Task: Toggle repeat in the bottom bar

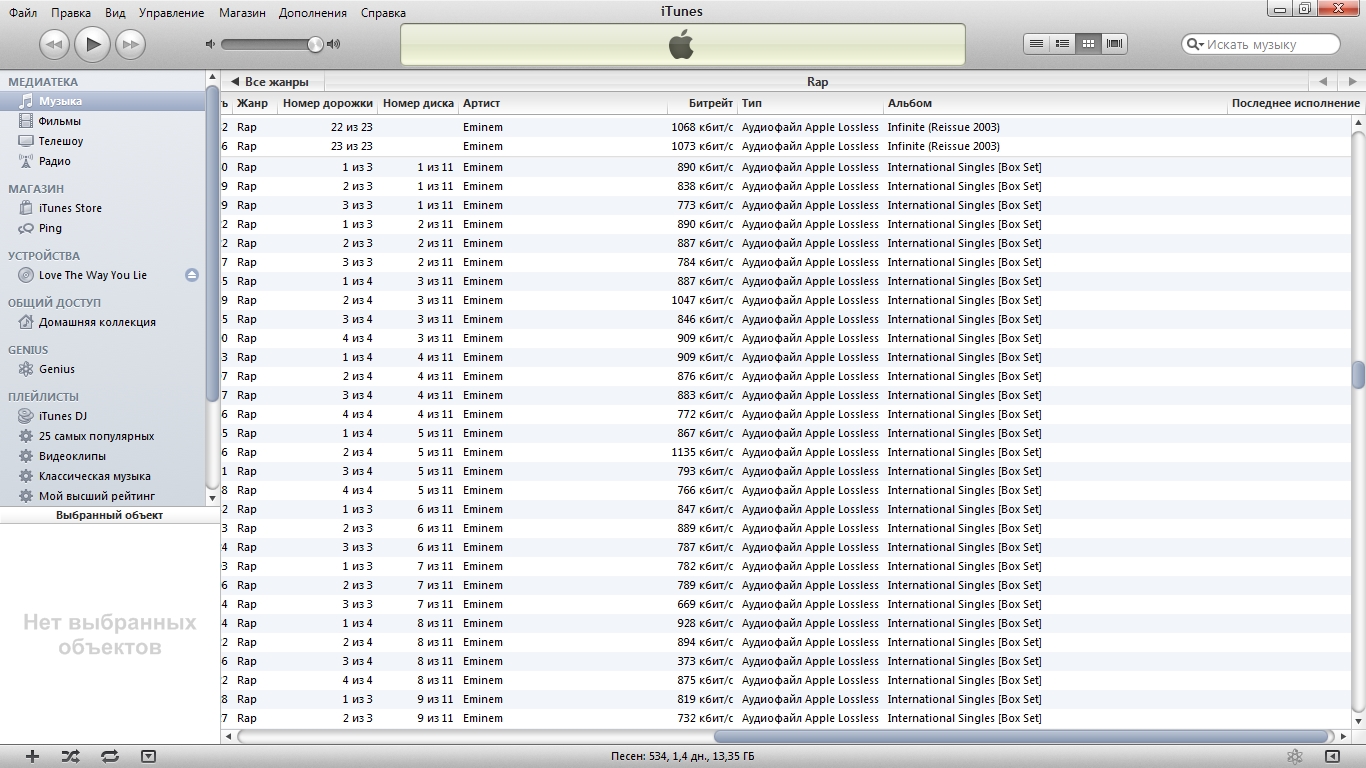Action: click(x=110, y=757)
